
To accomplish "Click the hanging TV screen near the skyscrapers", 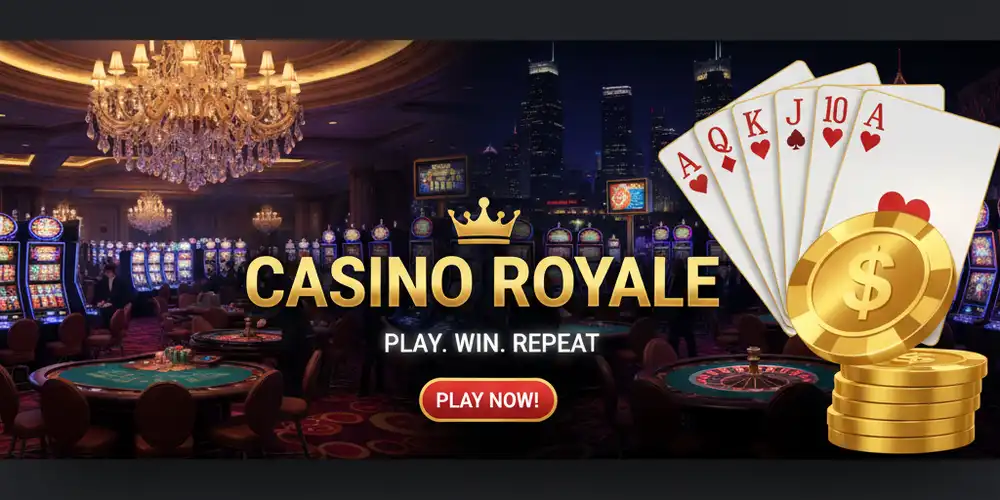I will [441, 177].
